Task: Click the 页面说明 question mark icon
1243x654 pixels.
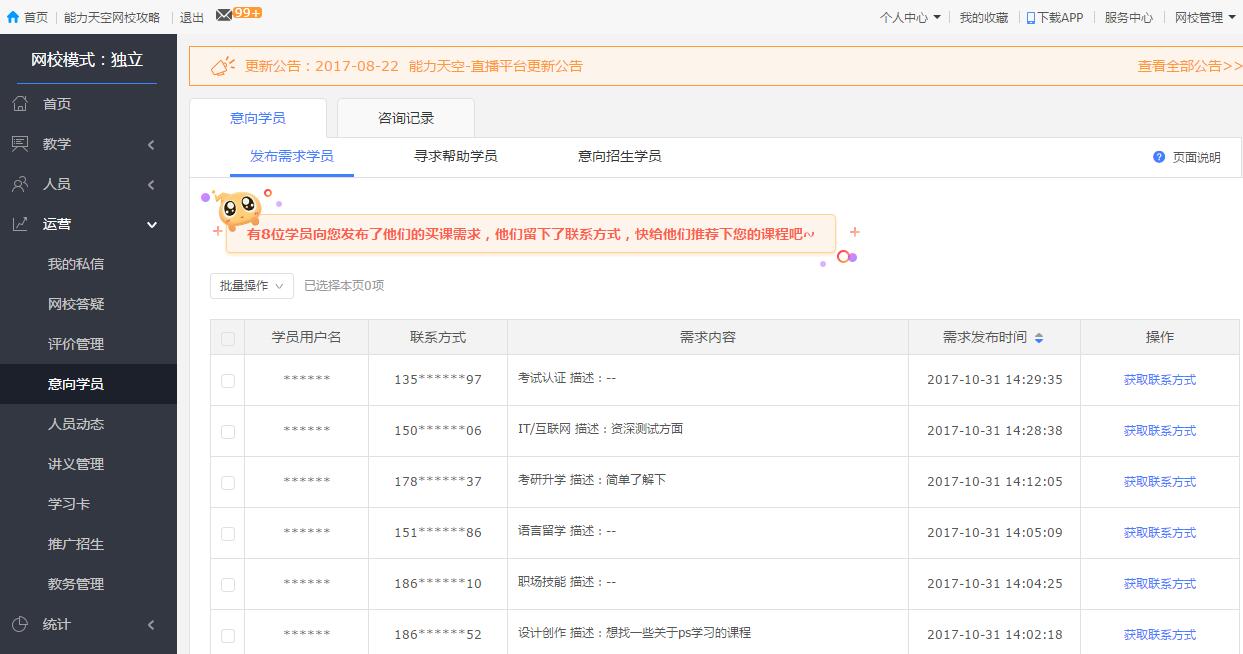Action: click(1159, 157)
